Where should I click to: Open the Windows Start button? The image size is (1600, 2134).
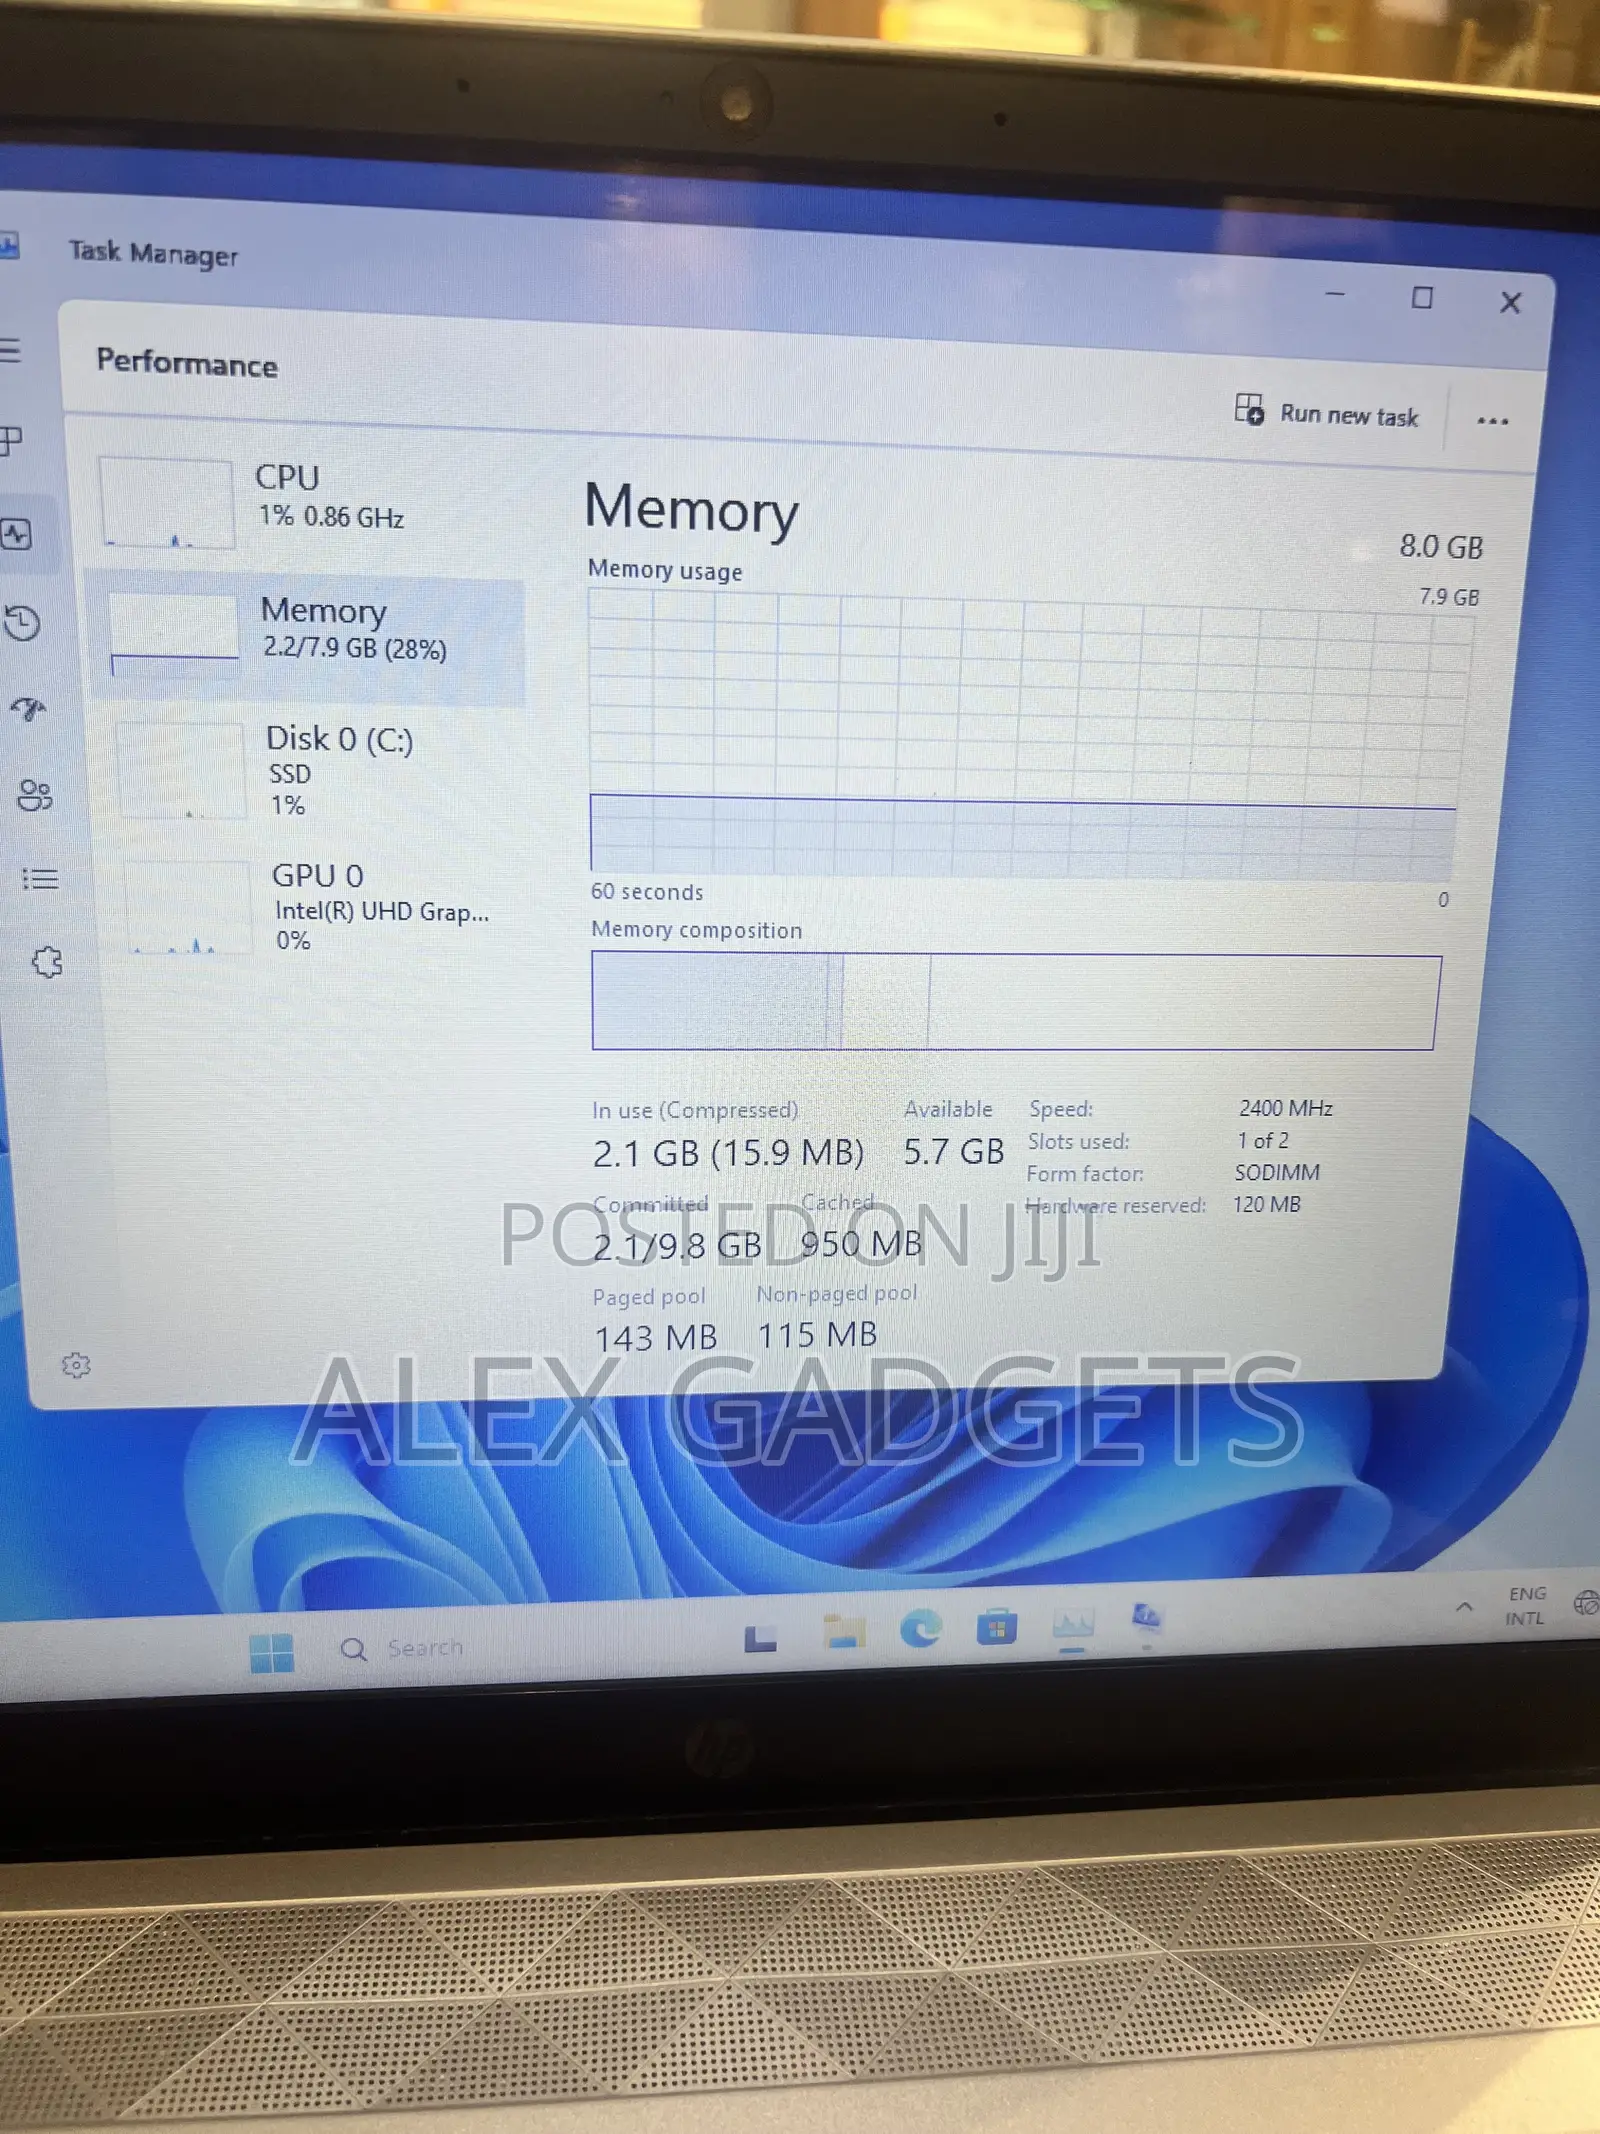272,1653
